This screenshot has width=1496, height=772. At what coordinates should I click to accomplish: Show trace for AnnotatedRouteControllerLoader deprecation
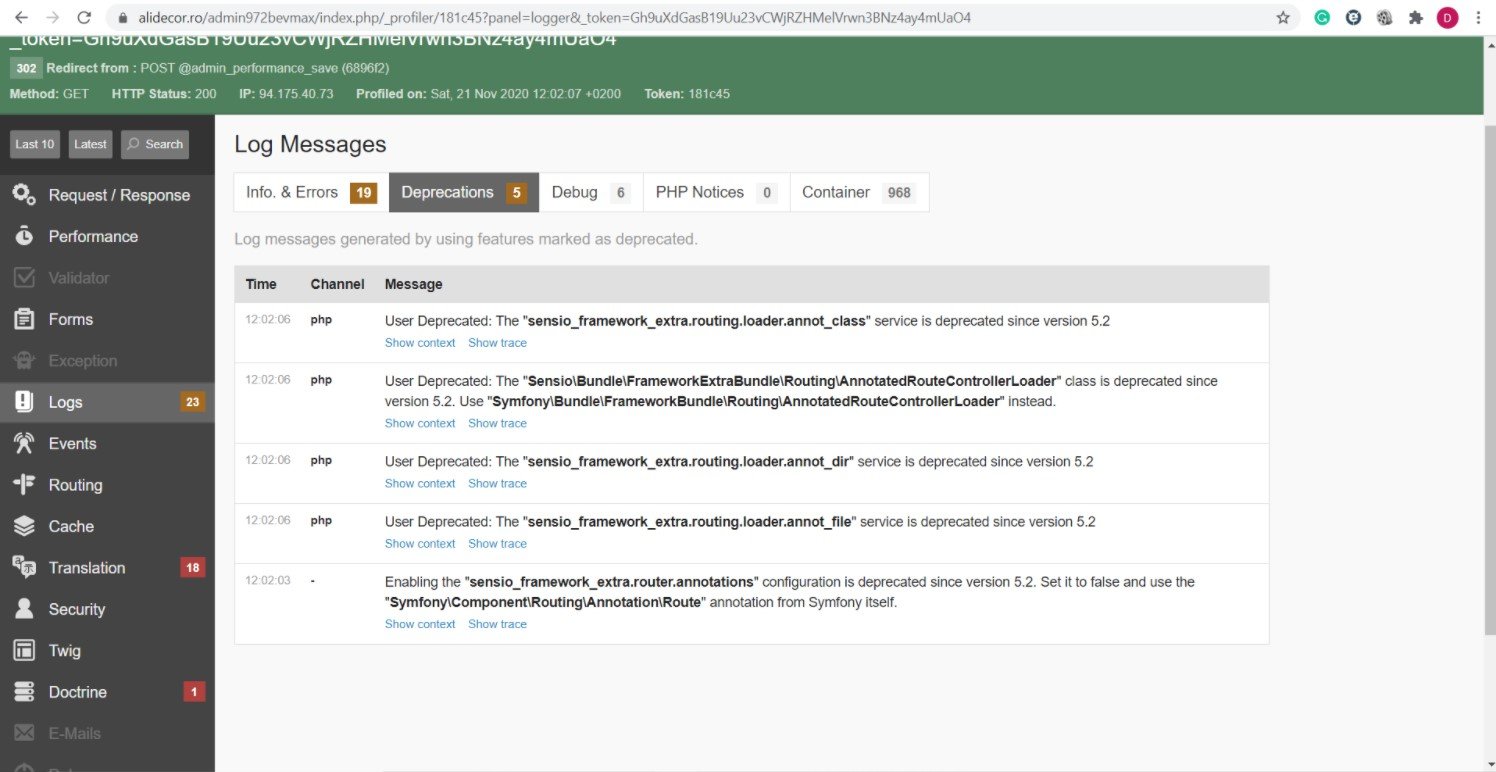pyautogui.click(x=497, y=423)
